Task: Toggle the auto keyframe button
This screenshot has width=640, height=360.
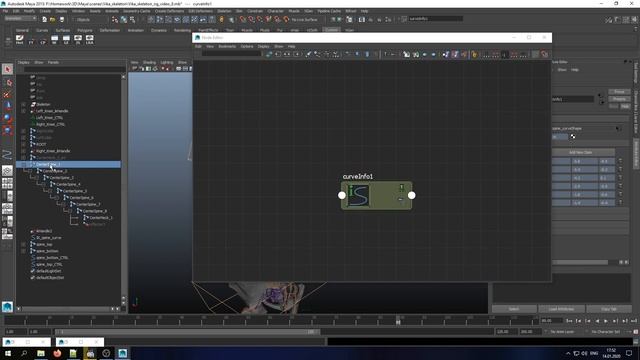Action: coord(636,332)
